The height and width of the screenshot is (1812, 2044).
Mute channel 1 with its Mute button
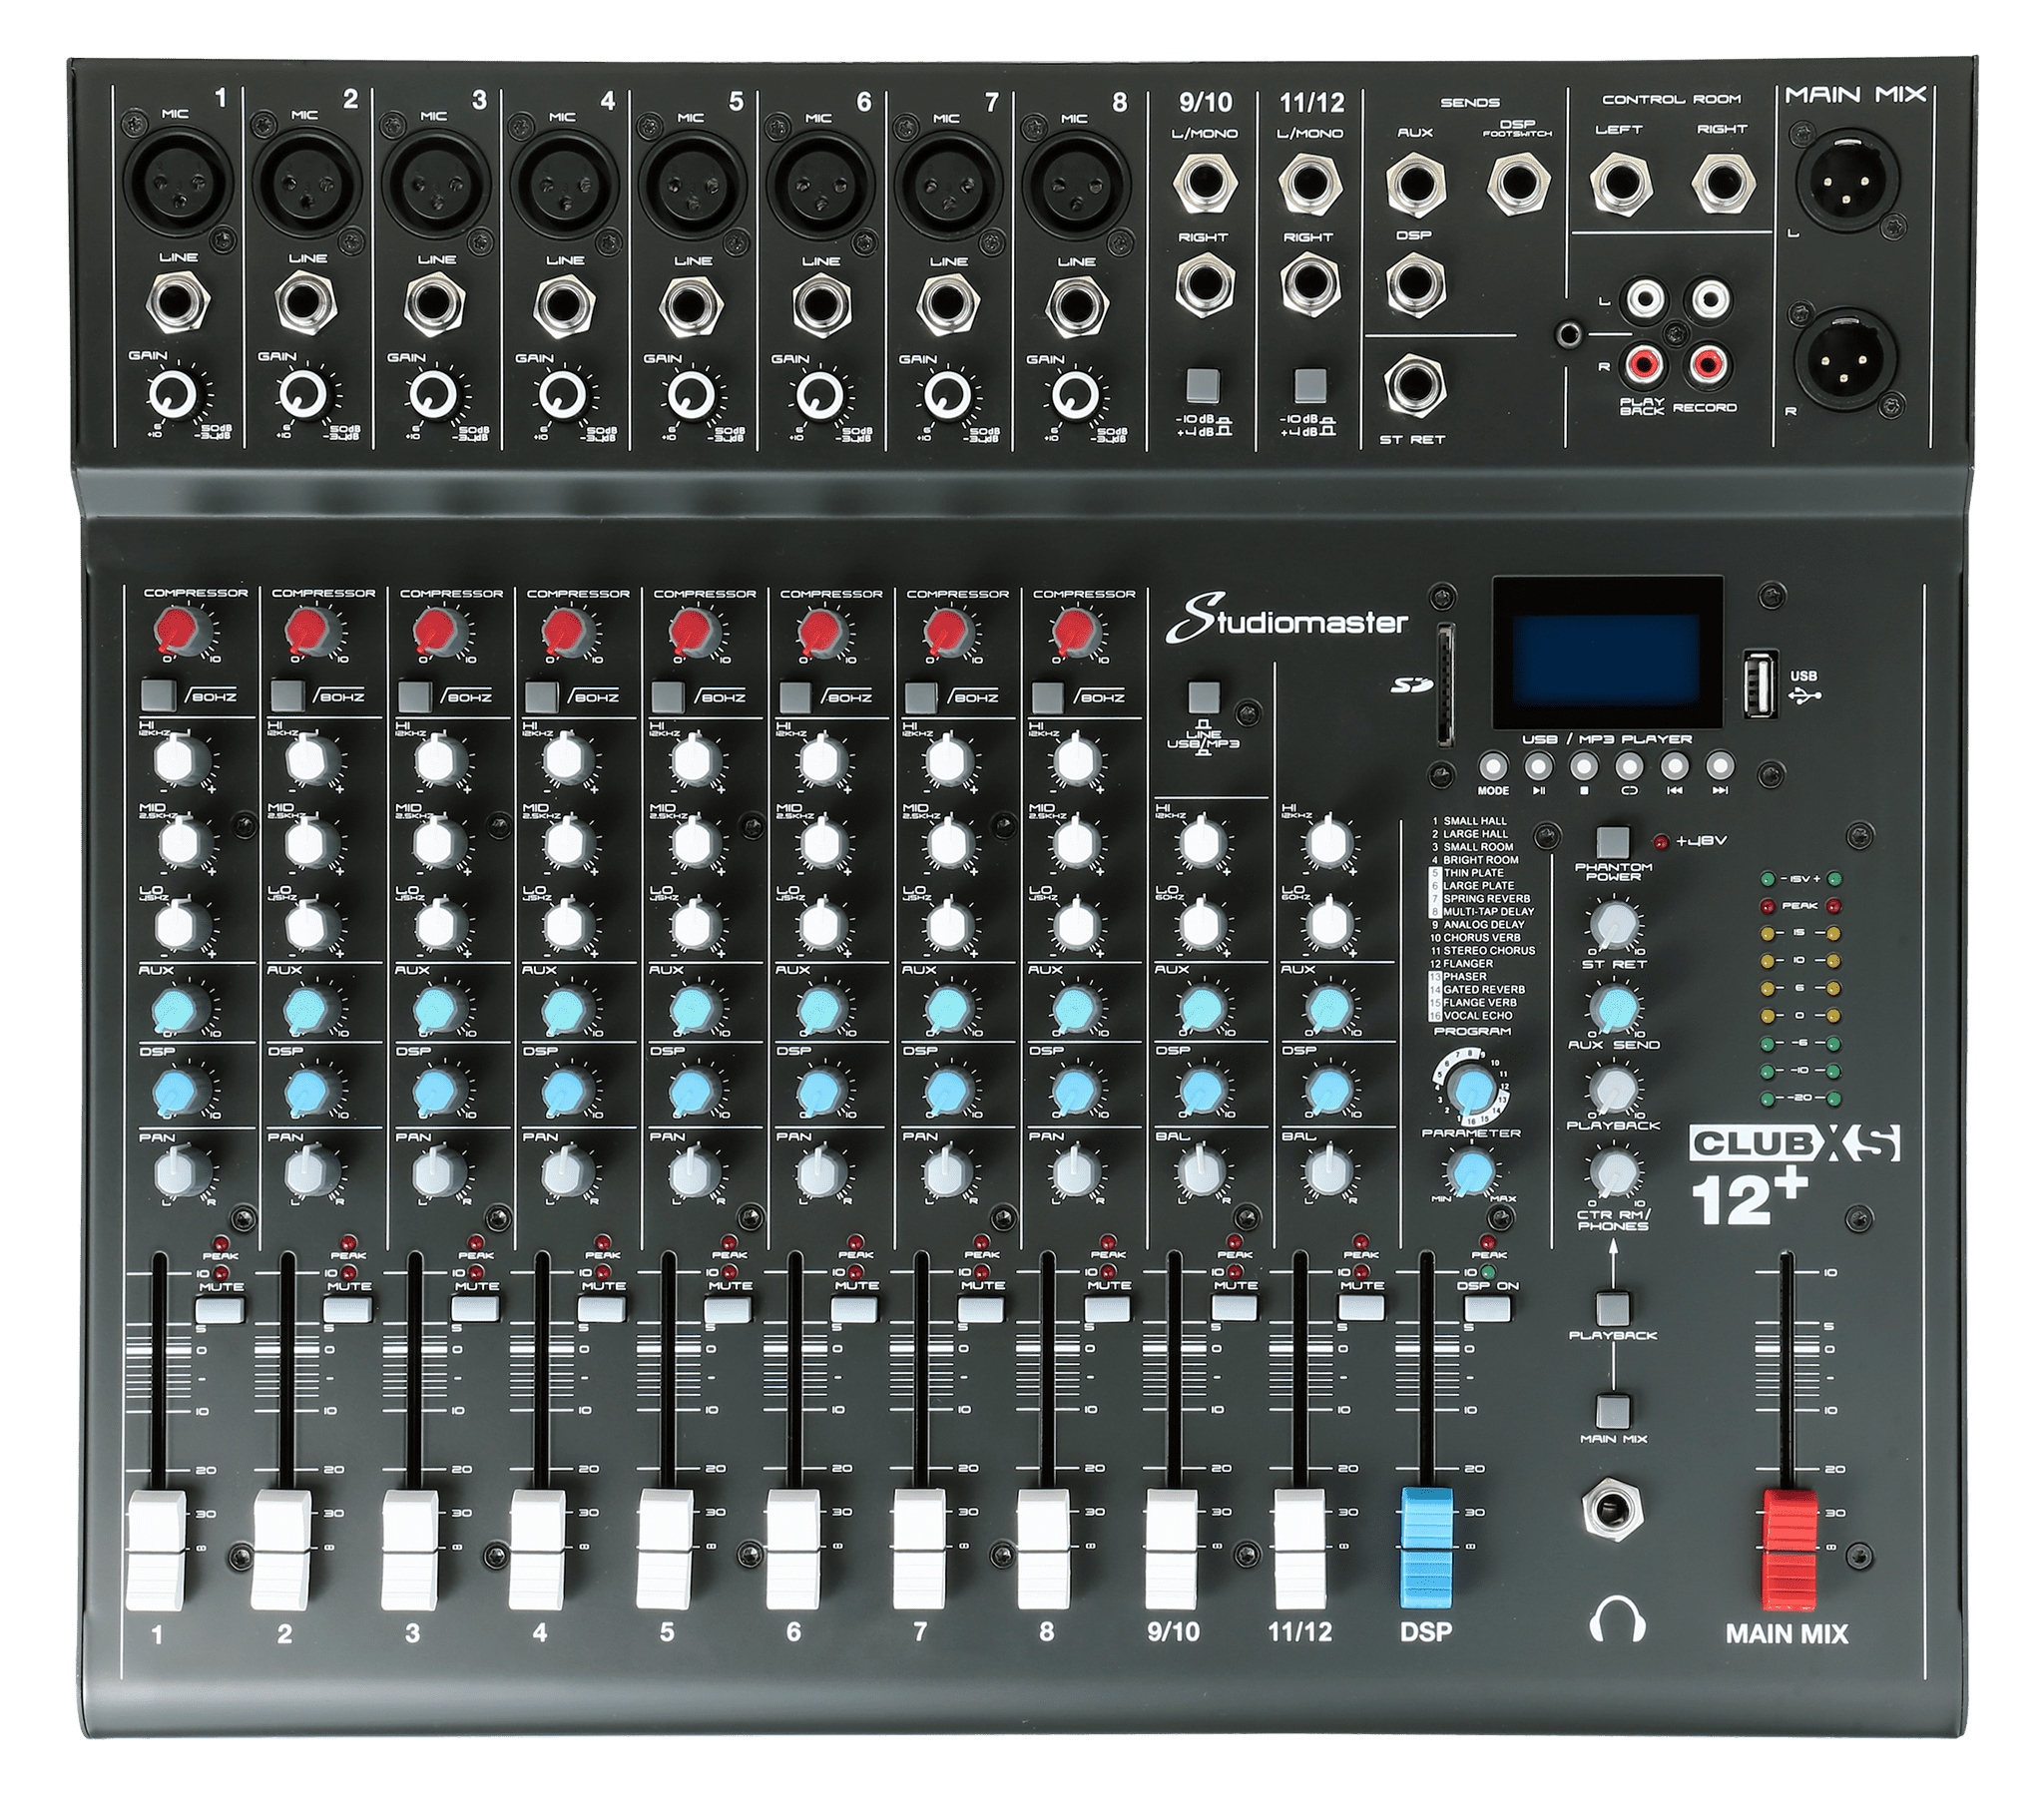[220, 1310]
